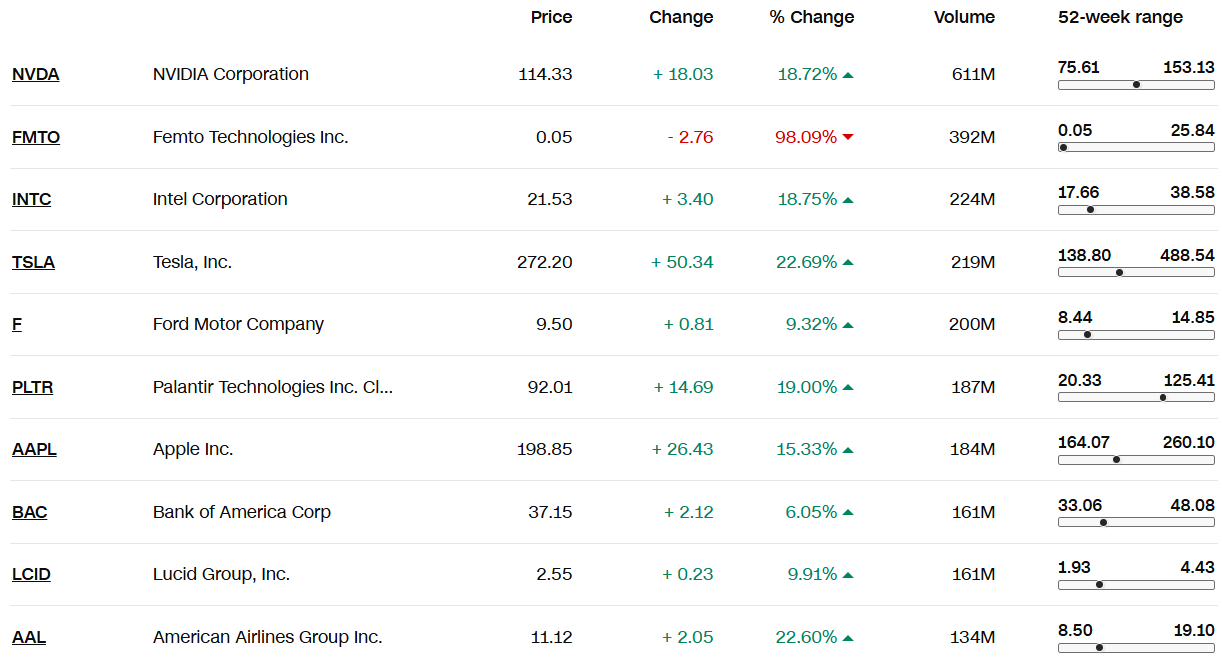Open the PLTR ticker link

pos(32,387)
